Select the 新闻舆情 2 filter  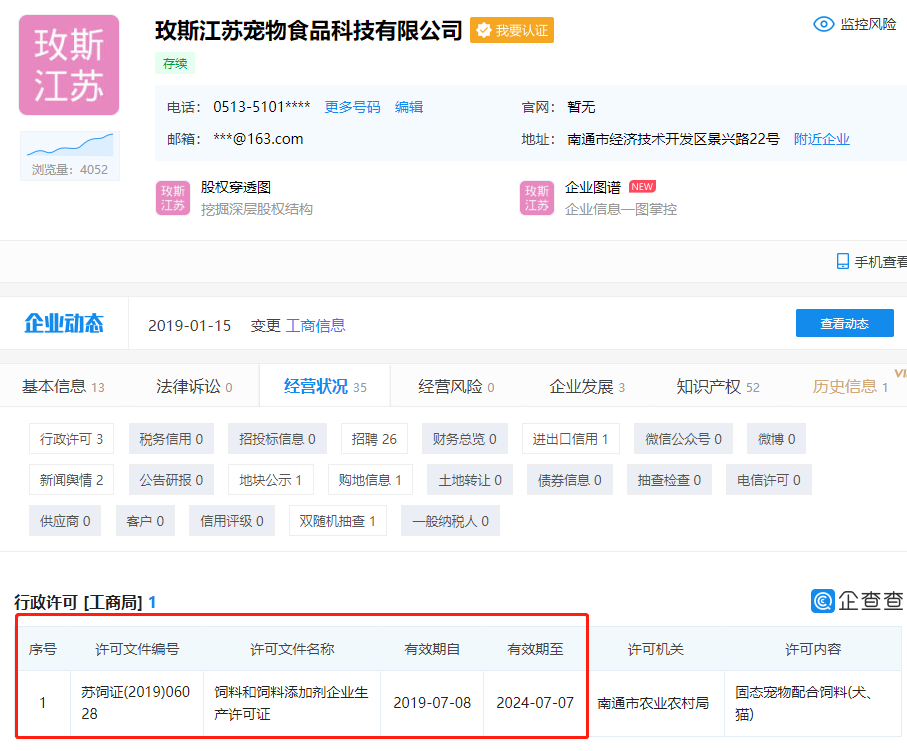(71, 480)
